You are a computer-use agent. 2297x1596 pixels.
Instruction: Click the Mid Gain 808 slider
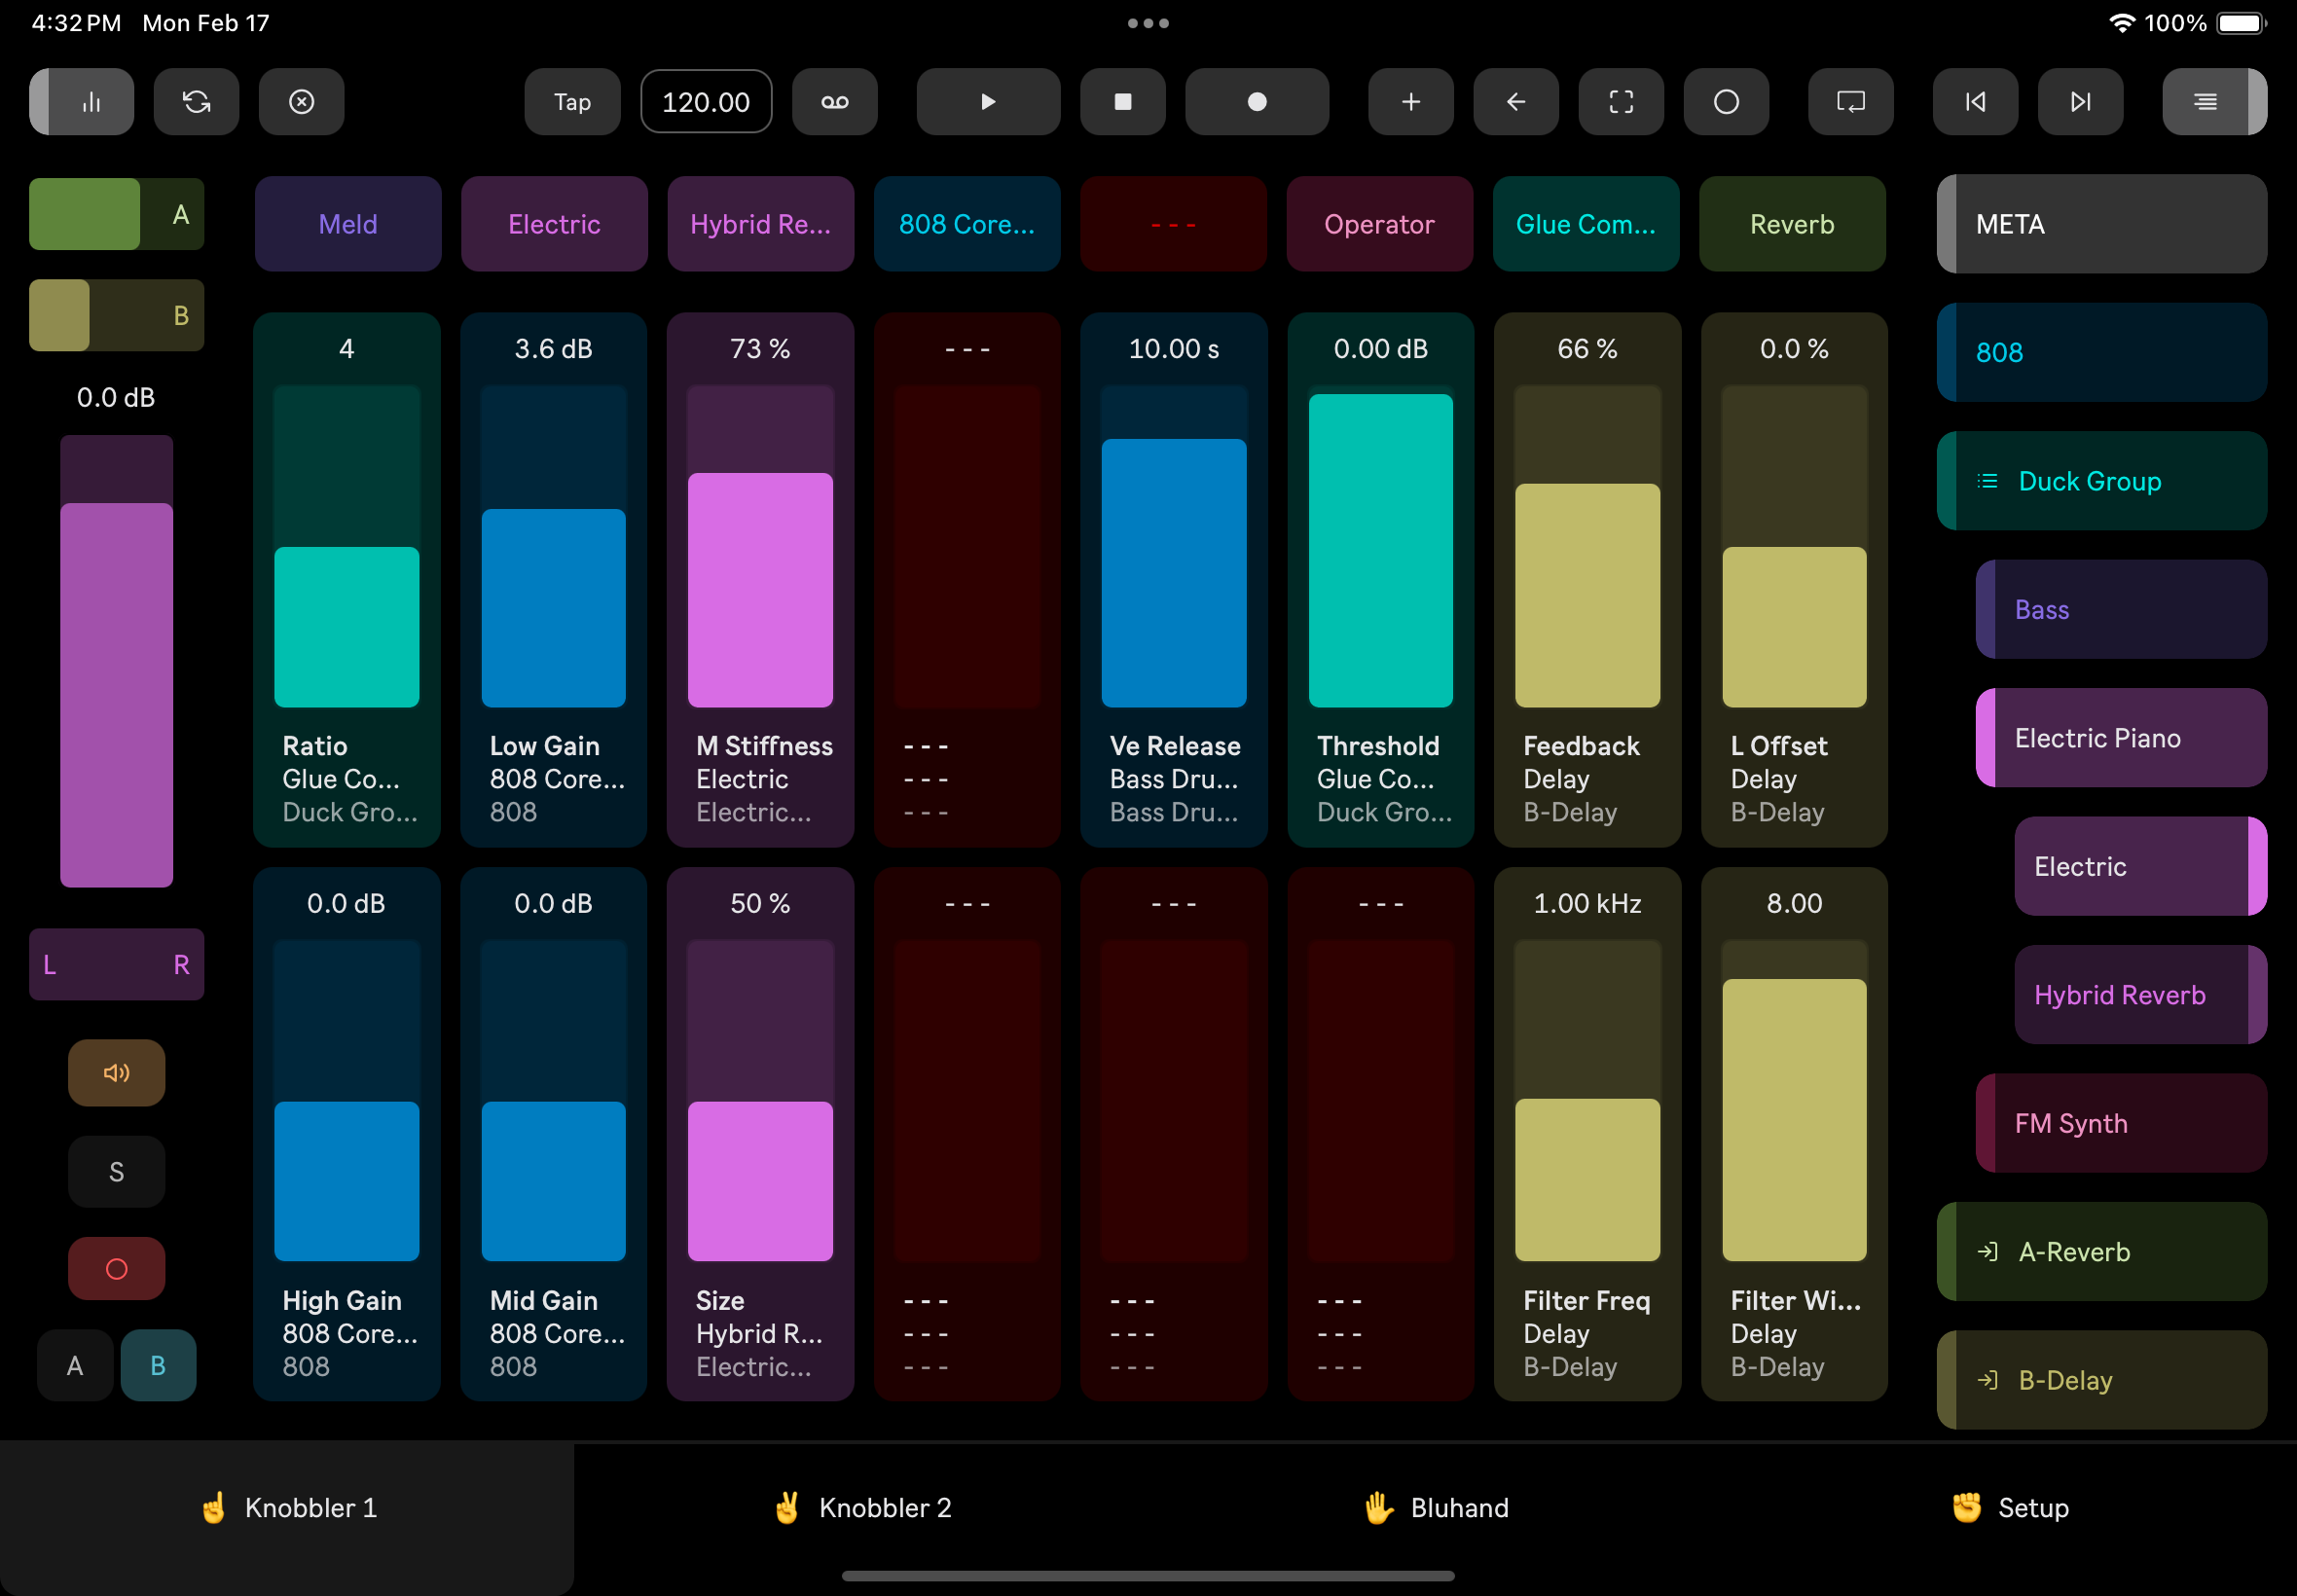click(x=554, y=1101)
